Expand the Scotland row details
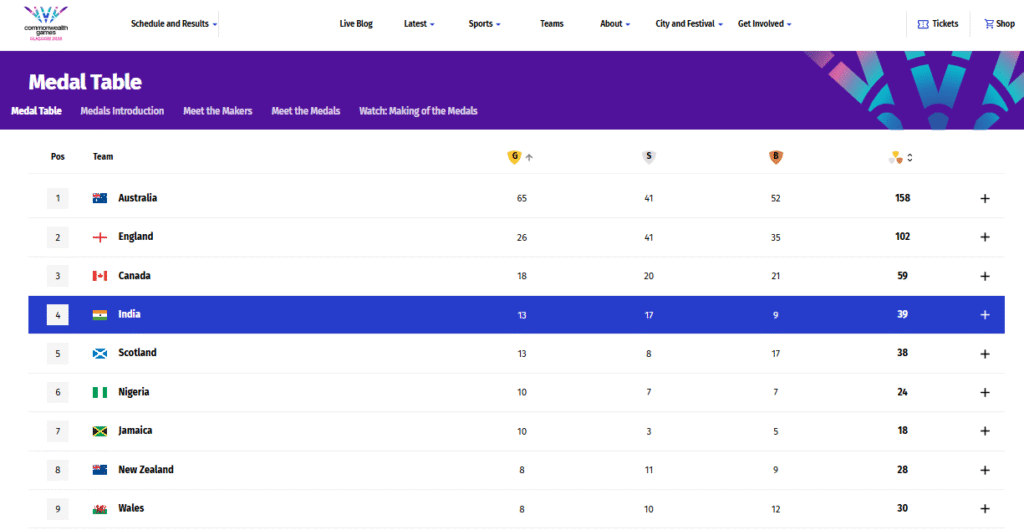Screen dimensions: 1024x530 (x=985, y=354)
